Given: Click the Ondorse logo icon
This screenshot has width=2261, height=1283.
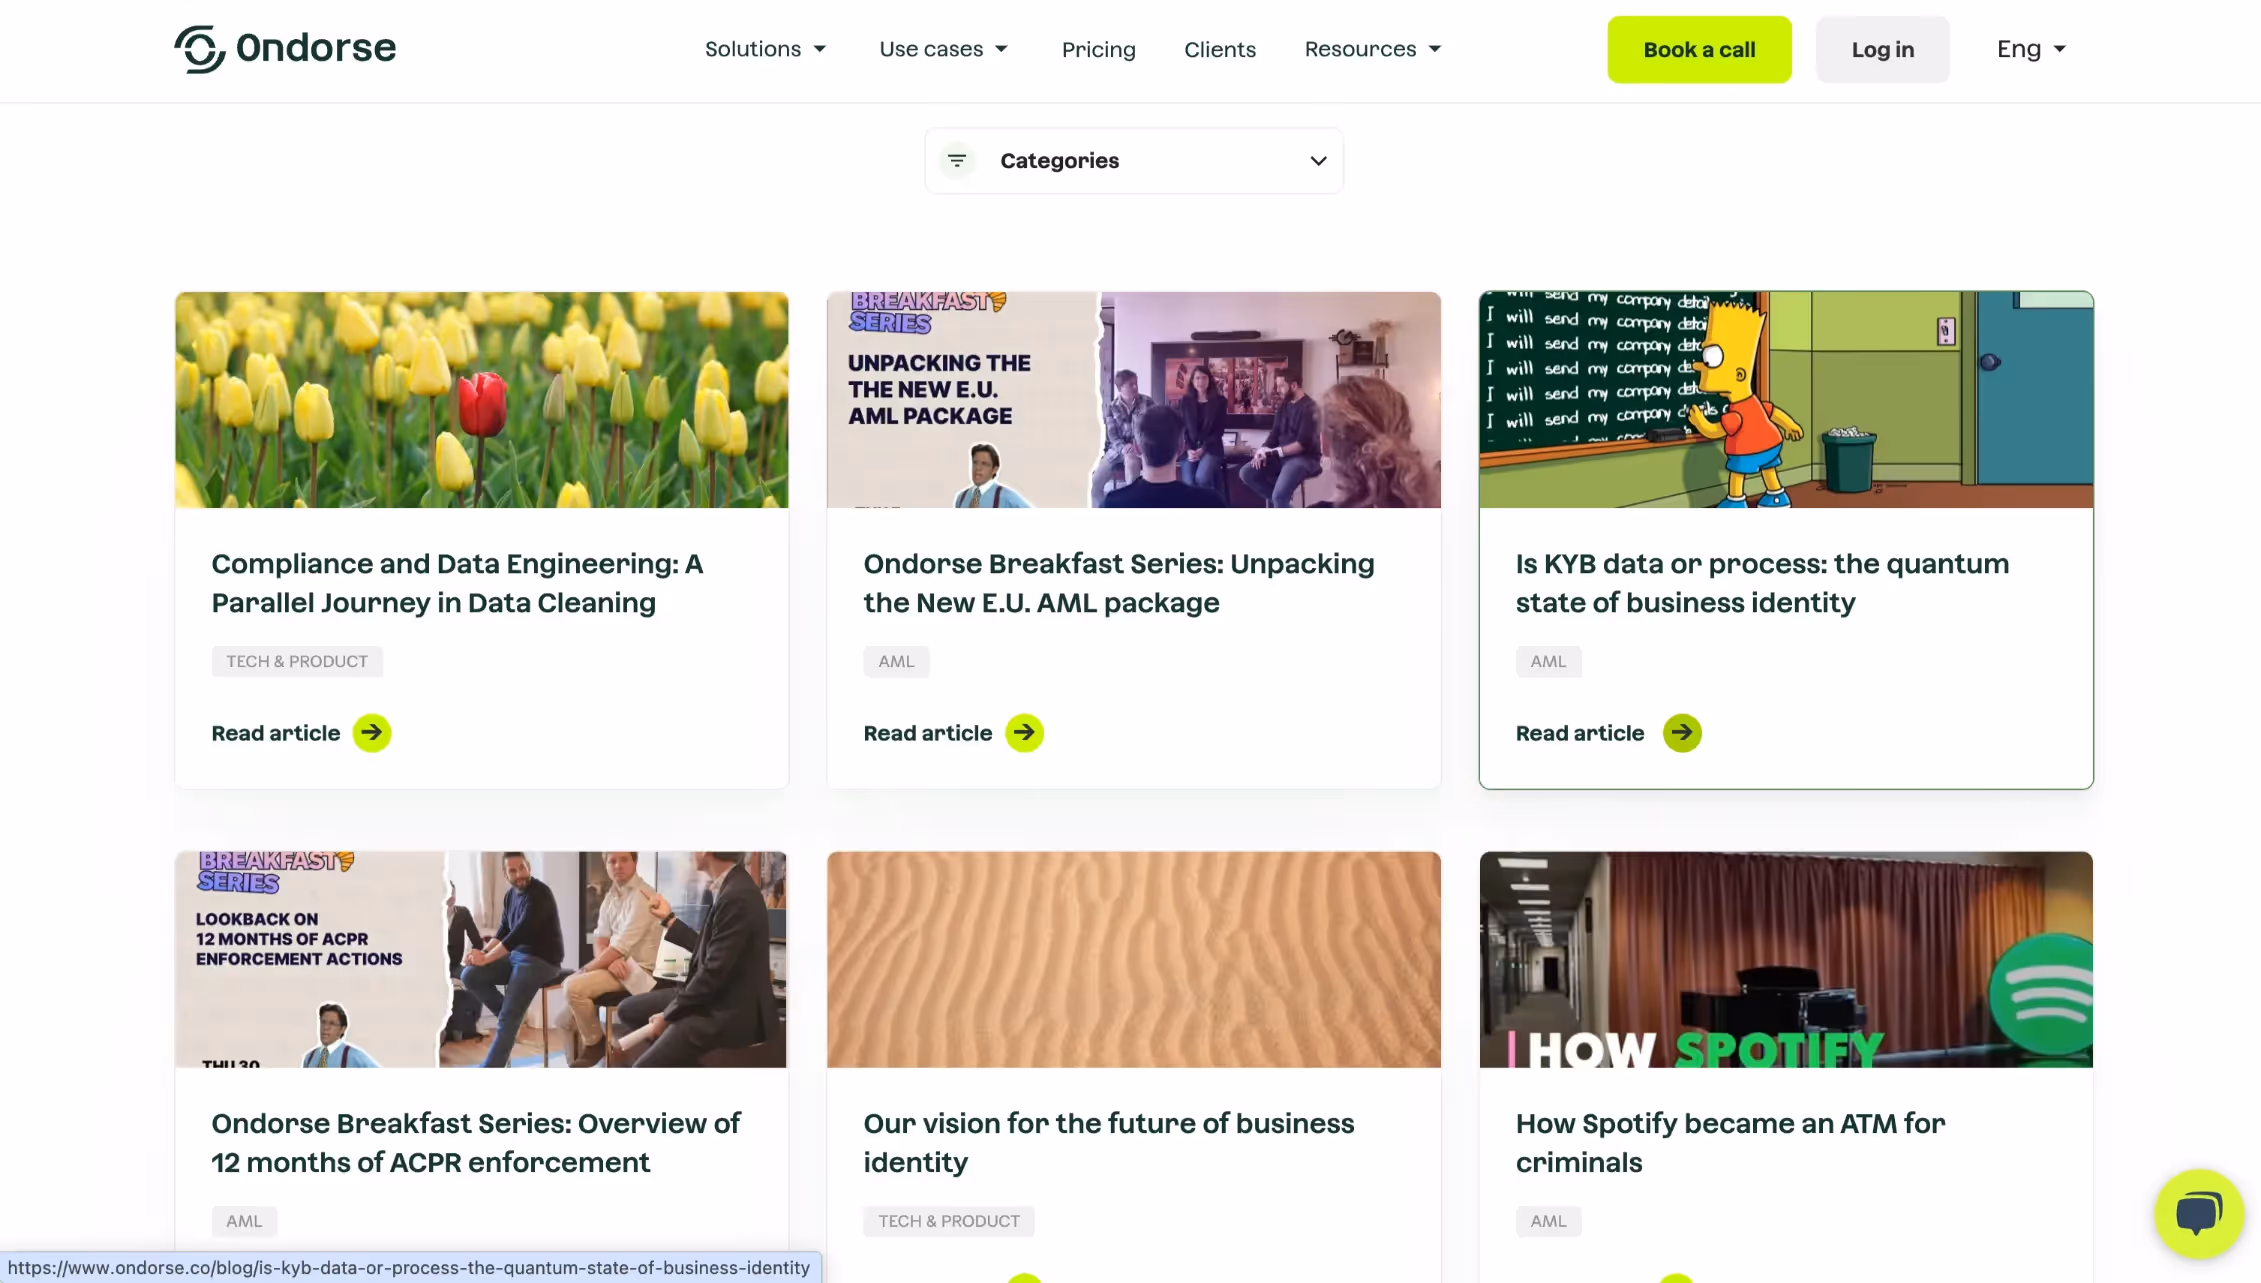Looking at the screenshot, I should coord(199,49).
